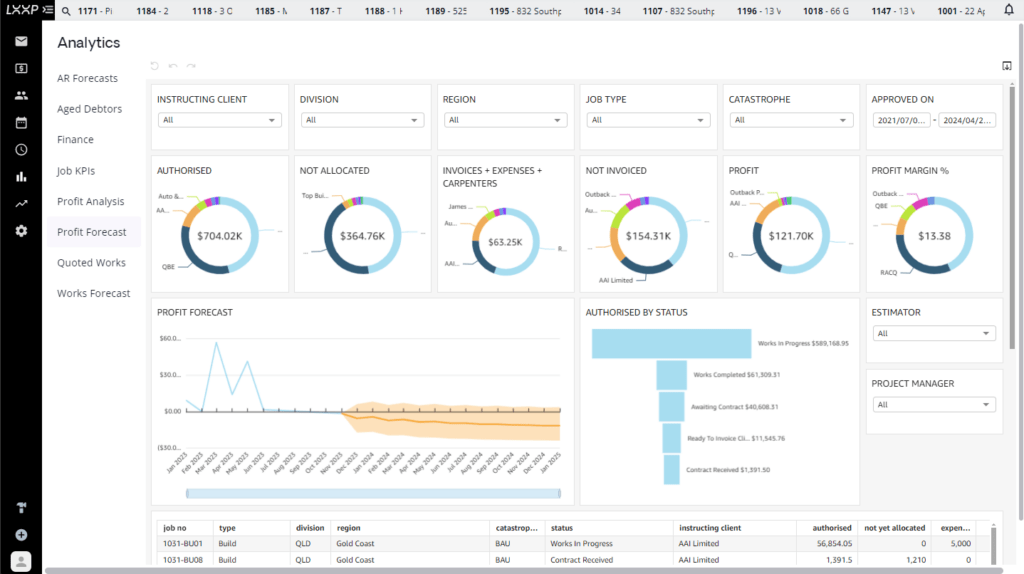Open the settings gear in left sidebar
The width and height of the screenshot is (1024, 574).
tap(21, 231)
